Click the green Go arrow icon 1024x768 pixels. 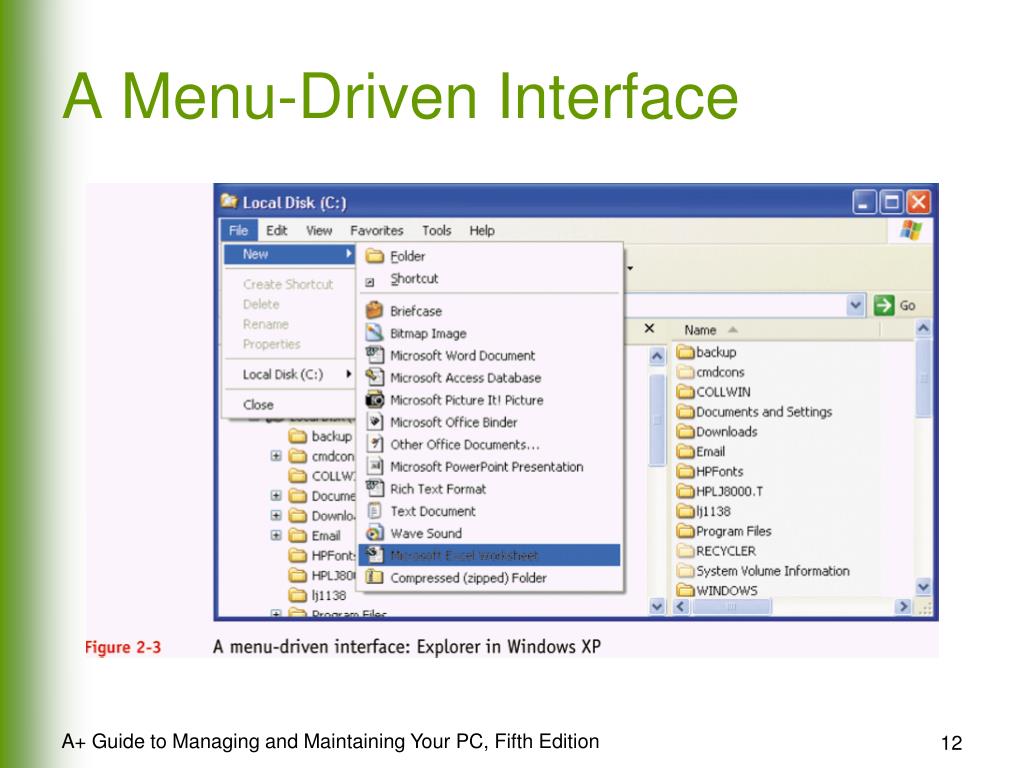(x=884, y=305)
